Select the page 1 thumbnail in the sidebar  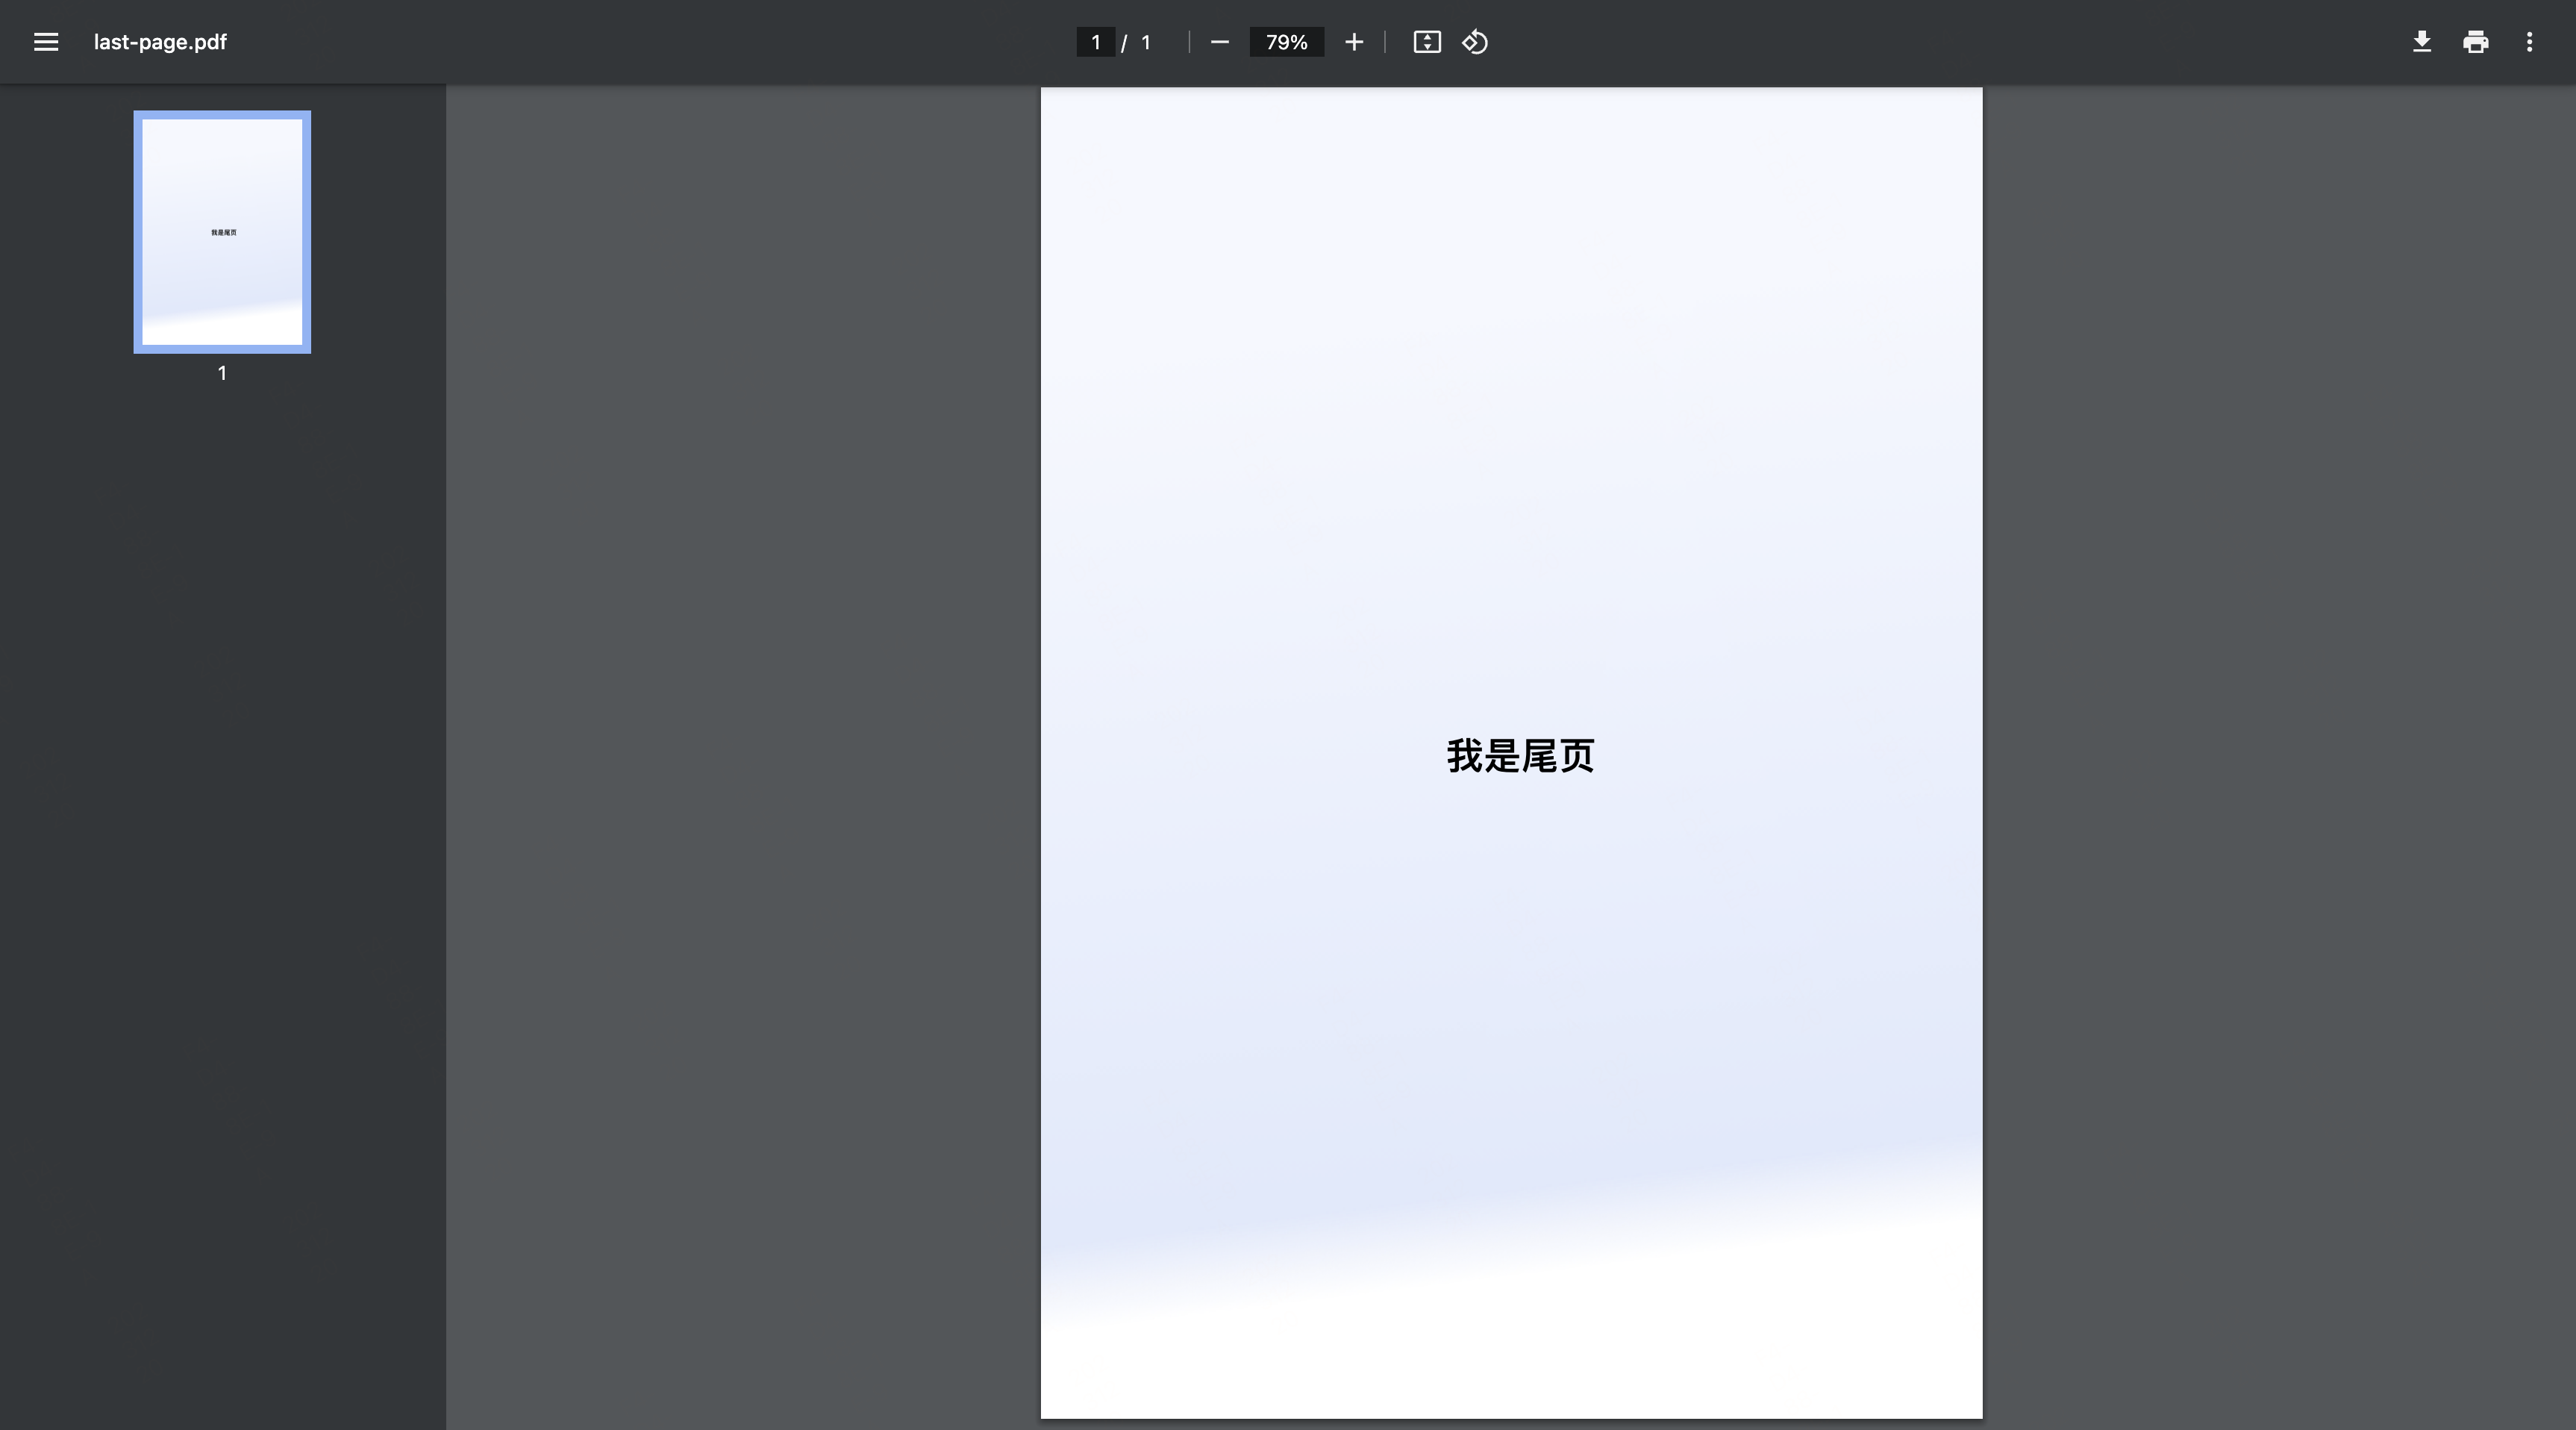[222, 232]
